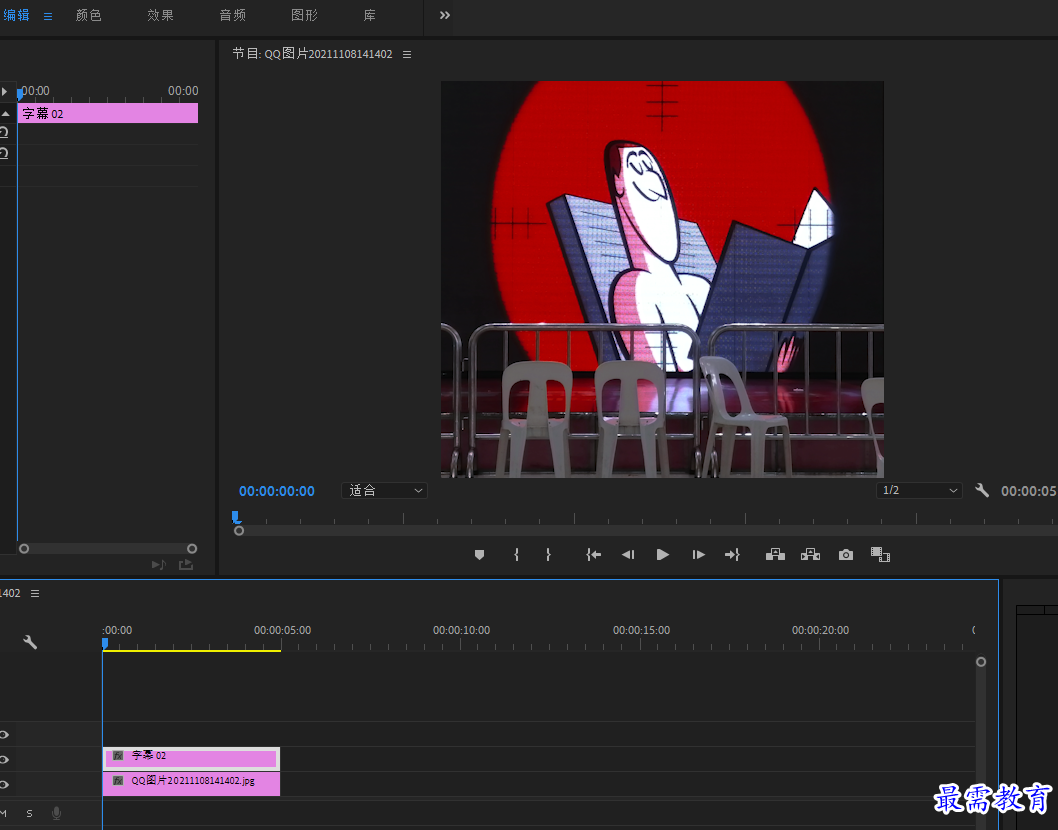1058x830 pixels.
Task: Open the 编辑 workspace tab
Action: [16, 15]
